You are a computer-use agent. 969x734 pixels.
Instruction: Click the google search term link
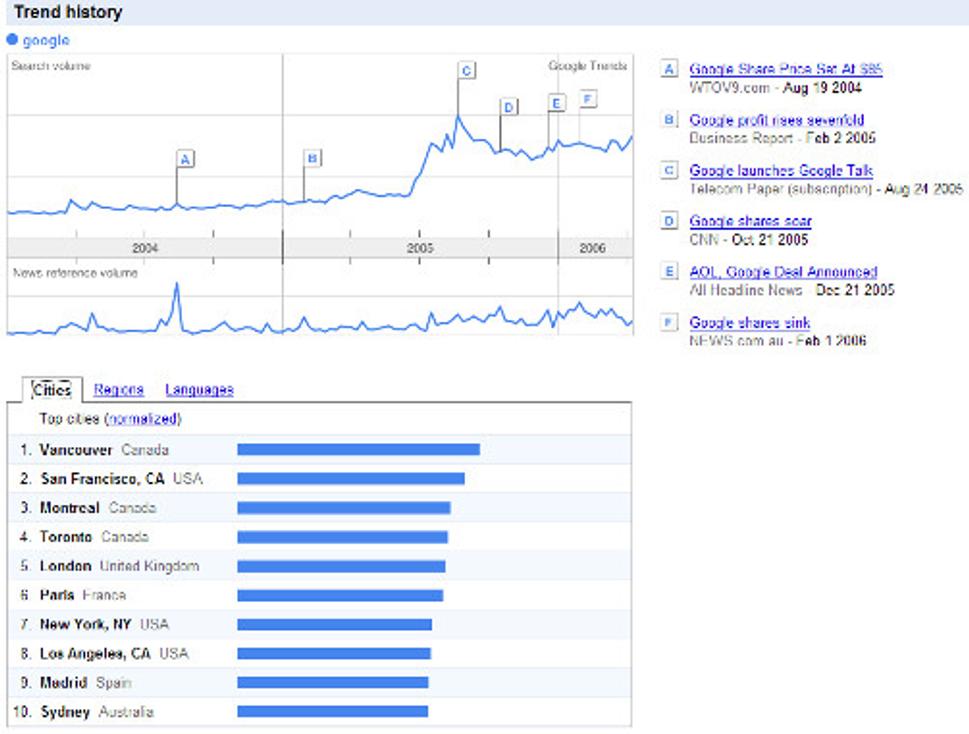click(46, 40)
